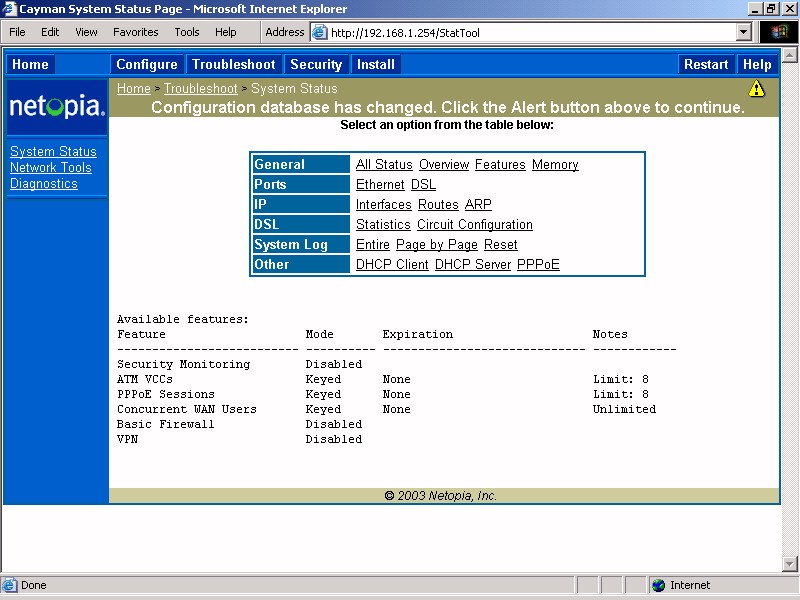Click the 'ATM VCCs' feature text
The height and width of the screenshot is (600, 800).
coord(145,379)
